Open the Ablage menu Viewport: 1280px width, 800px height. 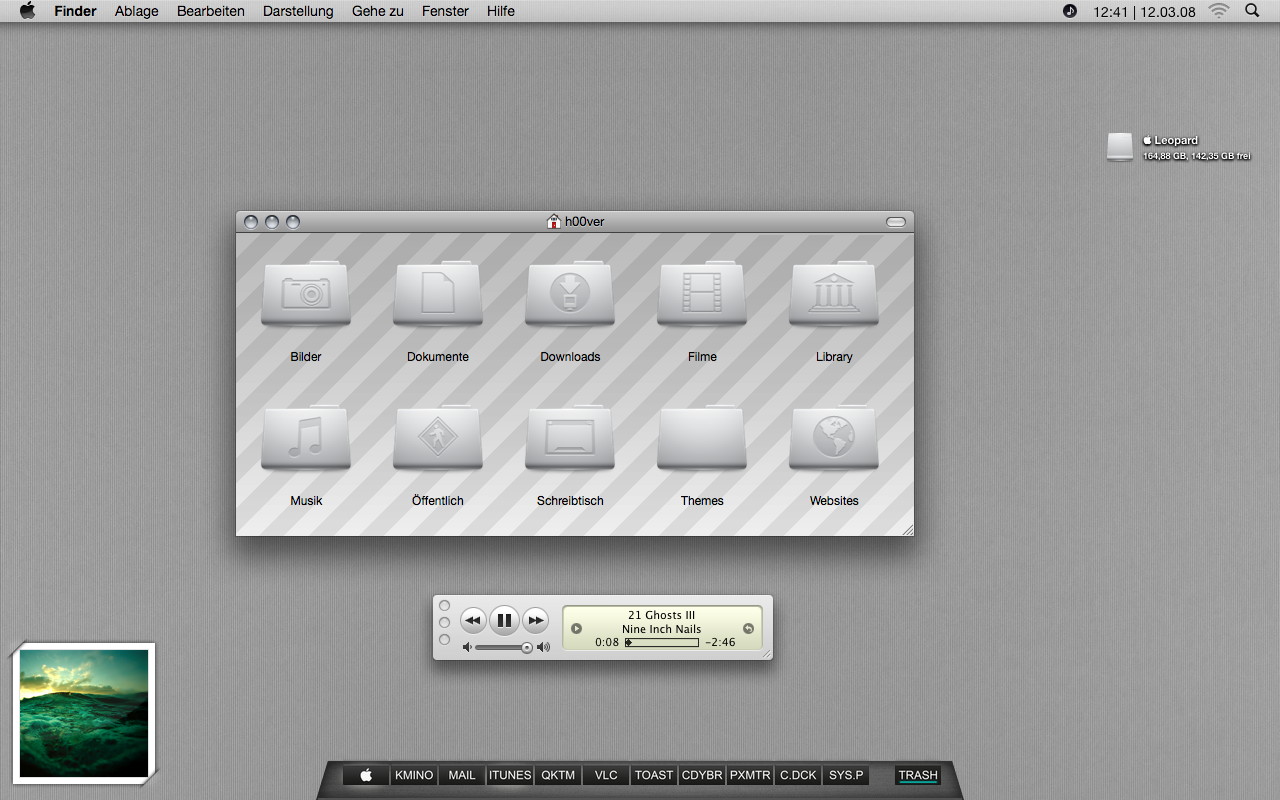click(137, 11)
